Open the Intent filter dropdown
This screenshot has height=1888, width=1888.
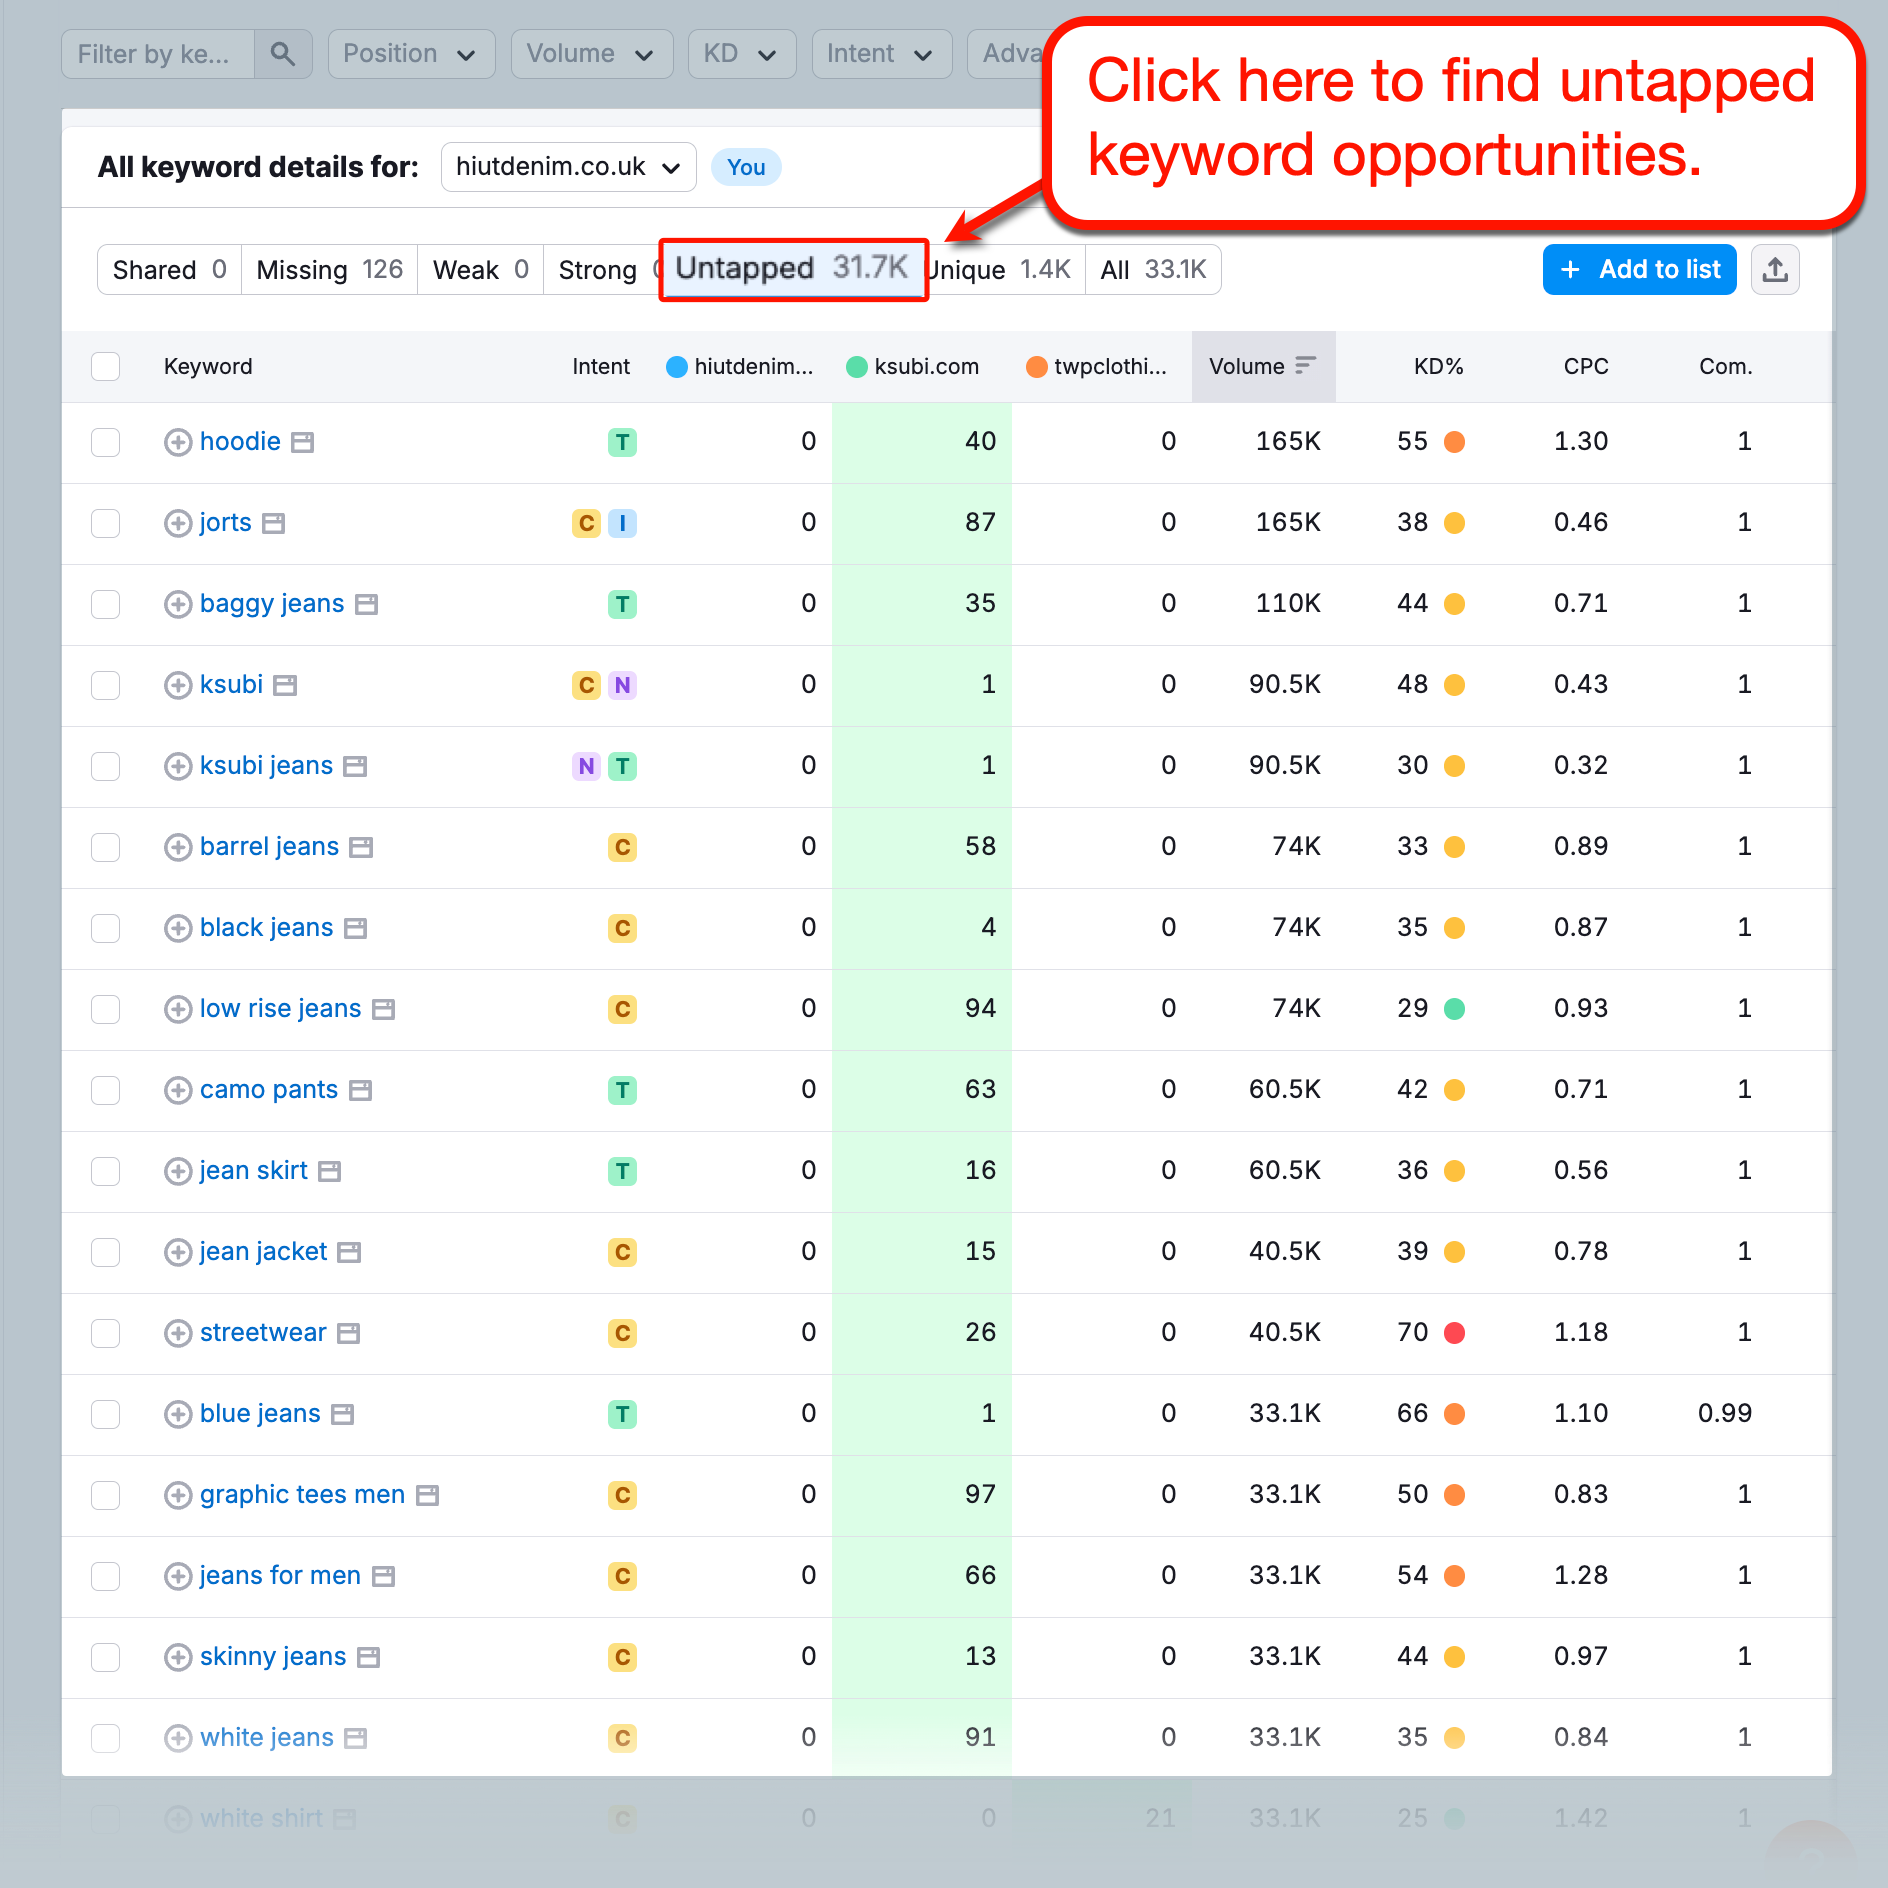point(881,54)
